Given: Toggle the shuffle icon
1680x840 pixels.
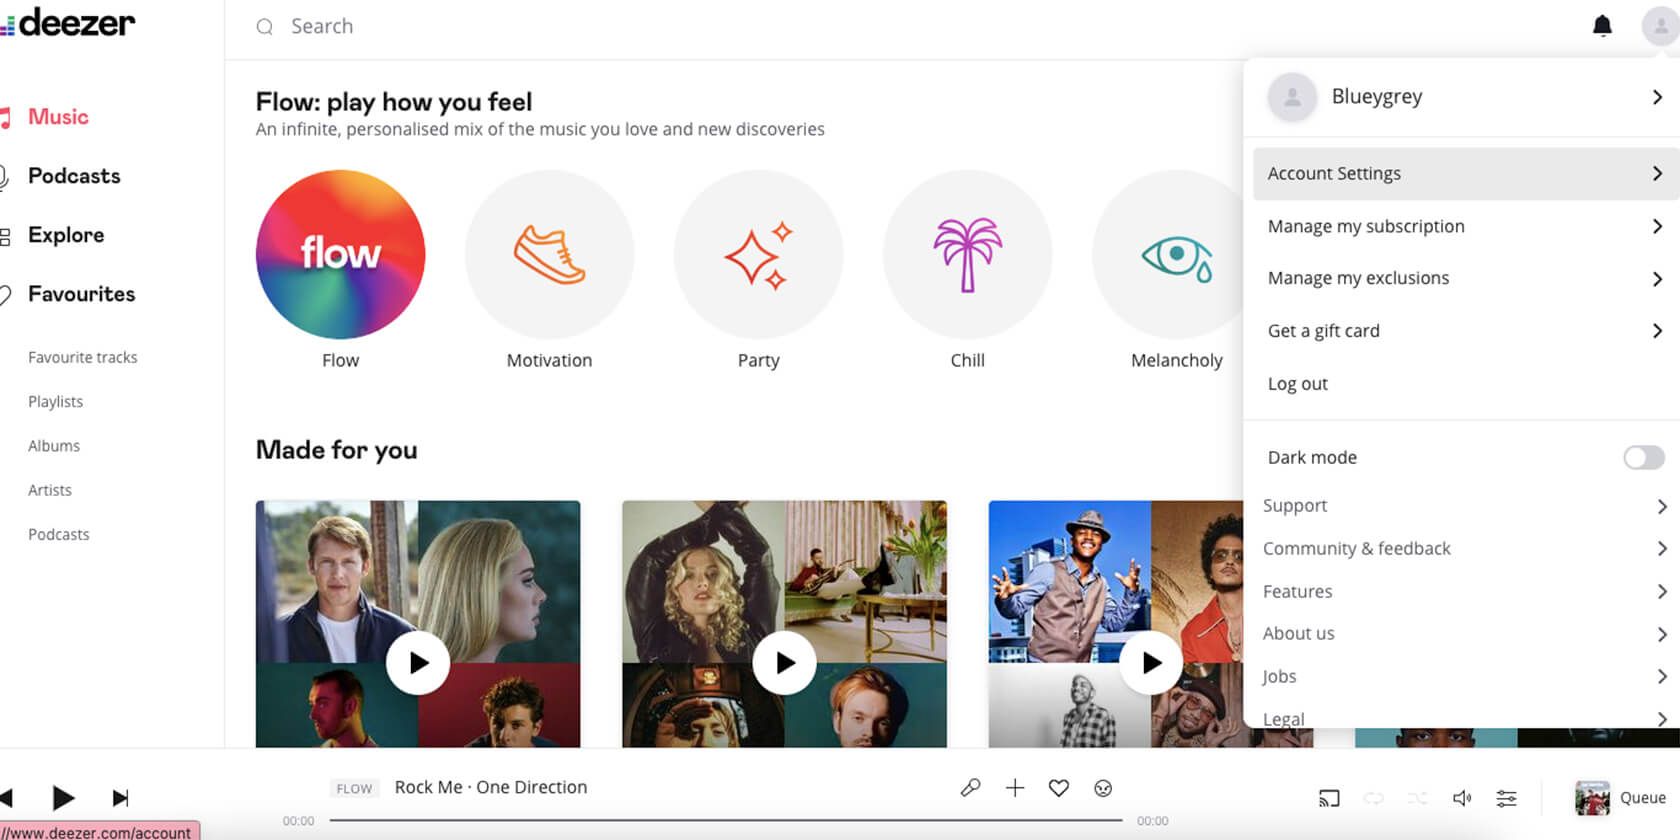Looking at the screenshot, I should click(x=1418, y=798).
